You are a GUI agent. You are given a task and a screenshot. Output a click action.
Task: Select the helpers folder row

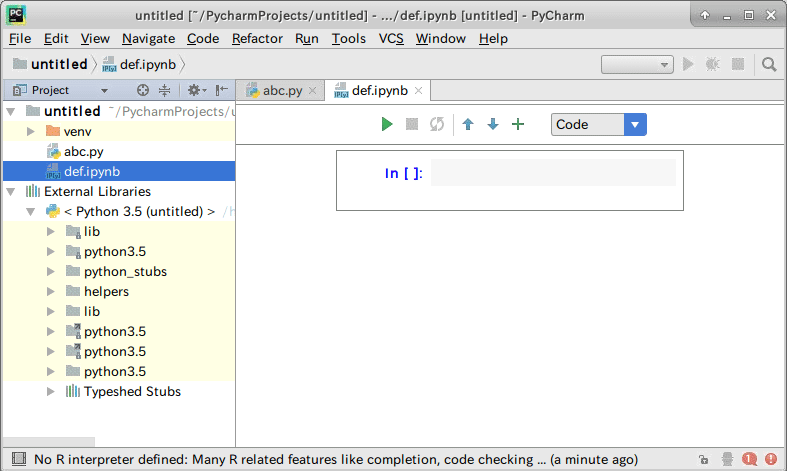119,292
